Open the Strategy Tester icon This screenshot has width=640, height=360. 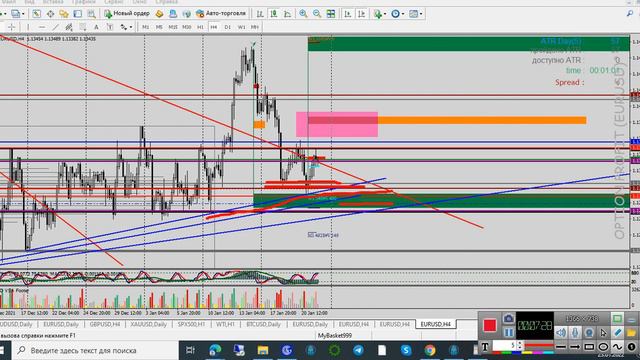91,14
